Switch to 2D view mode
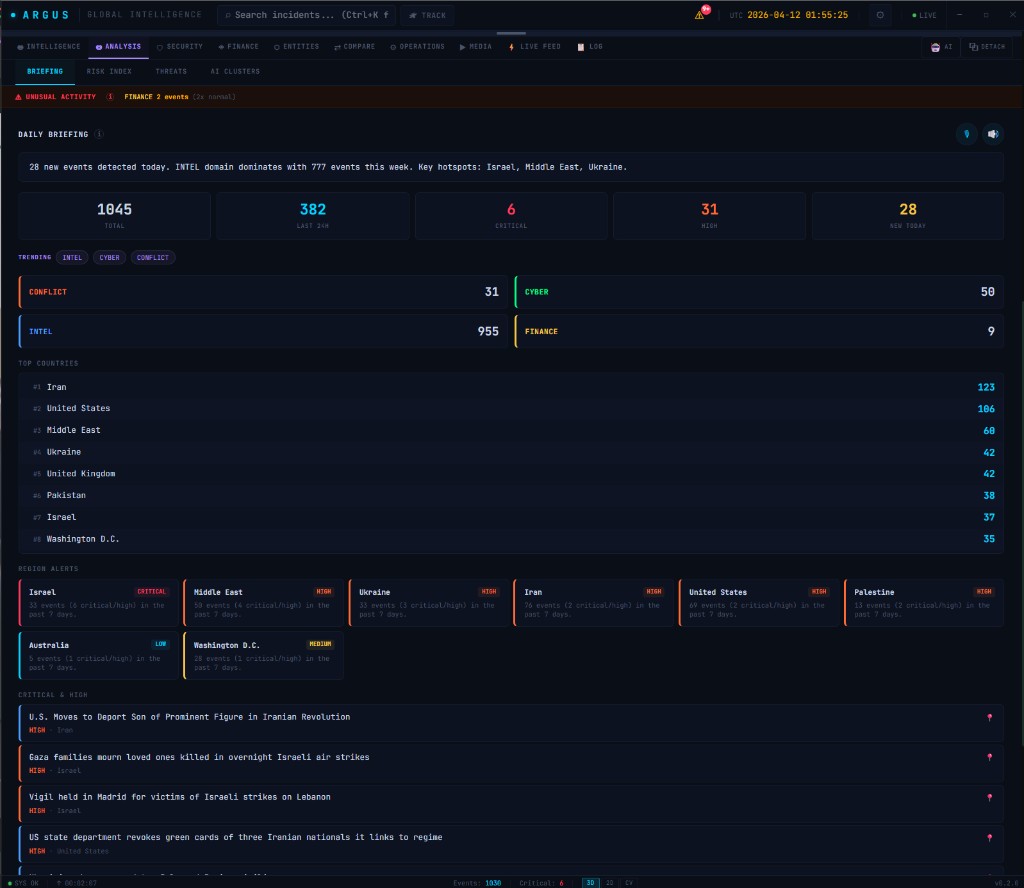Image resolution: width=1024 pixels, height=888 pixels. pos(609,883)
